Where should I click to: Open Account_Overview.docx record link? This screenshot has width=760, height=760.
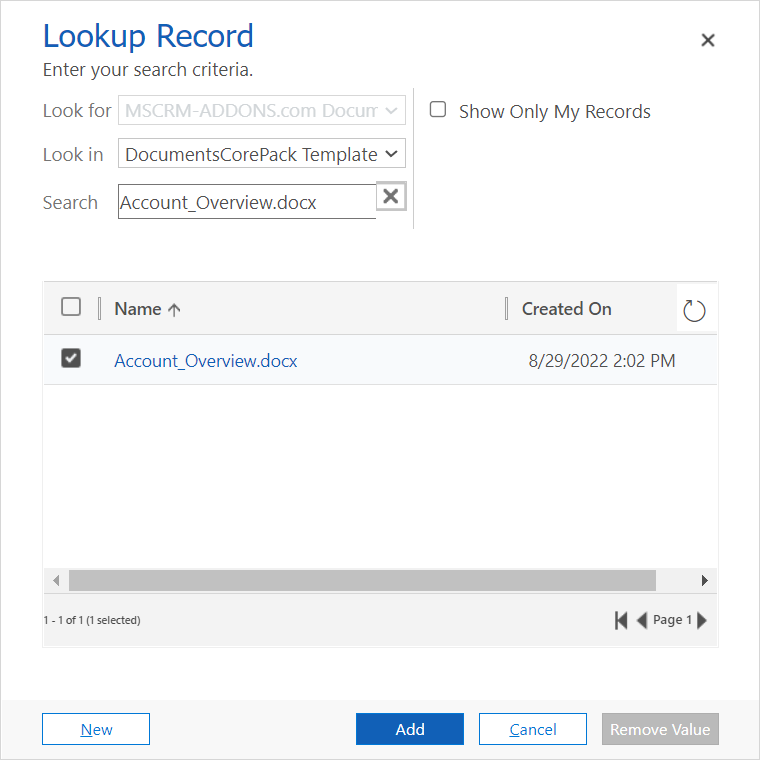206,361
